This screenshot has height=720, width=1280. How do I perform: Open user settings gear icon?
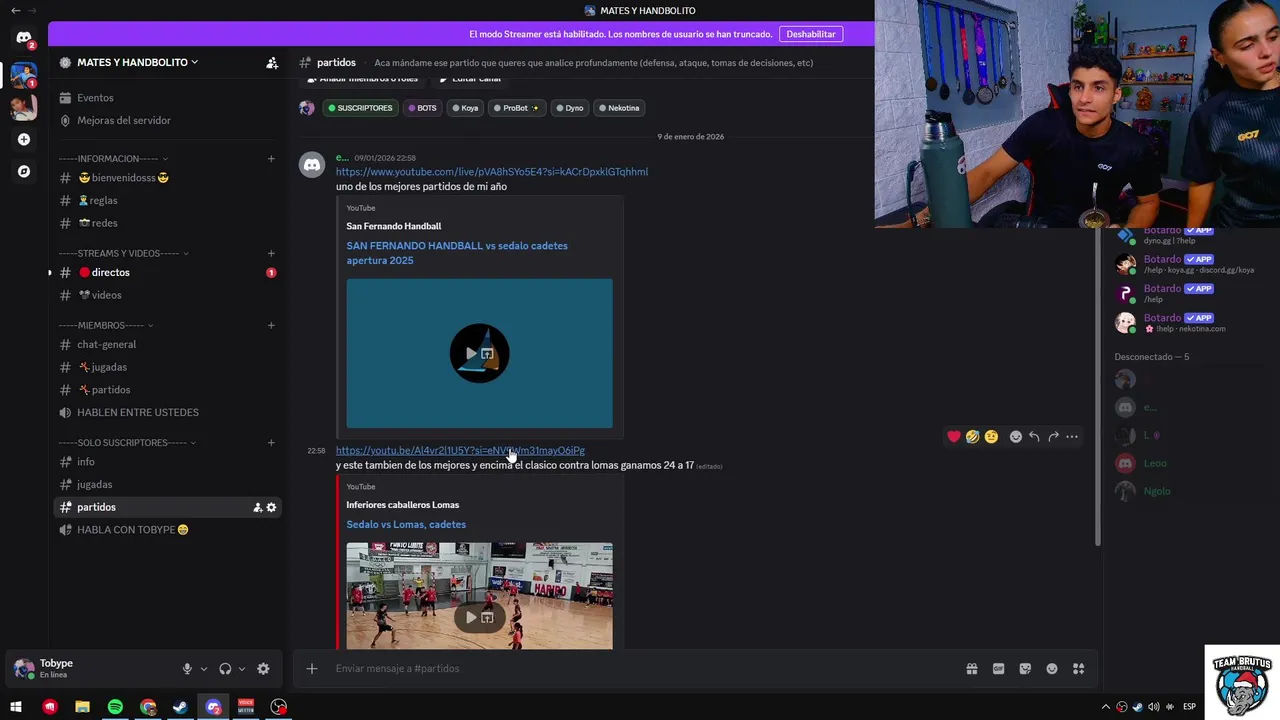pos(263,669)
